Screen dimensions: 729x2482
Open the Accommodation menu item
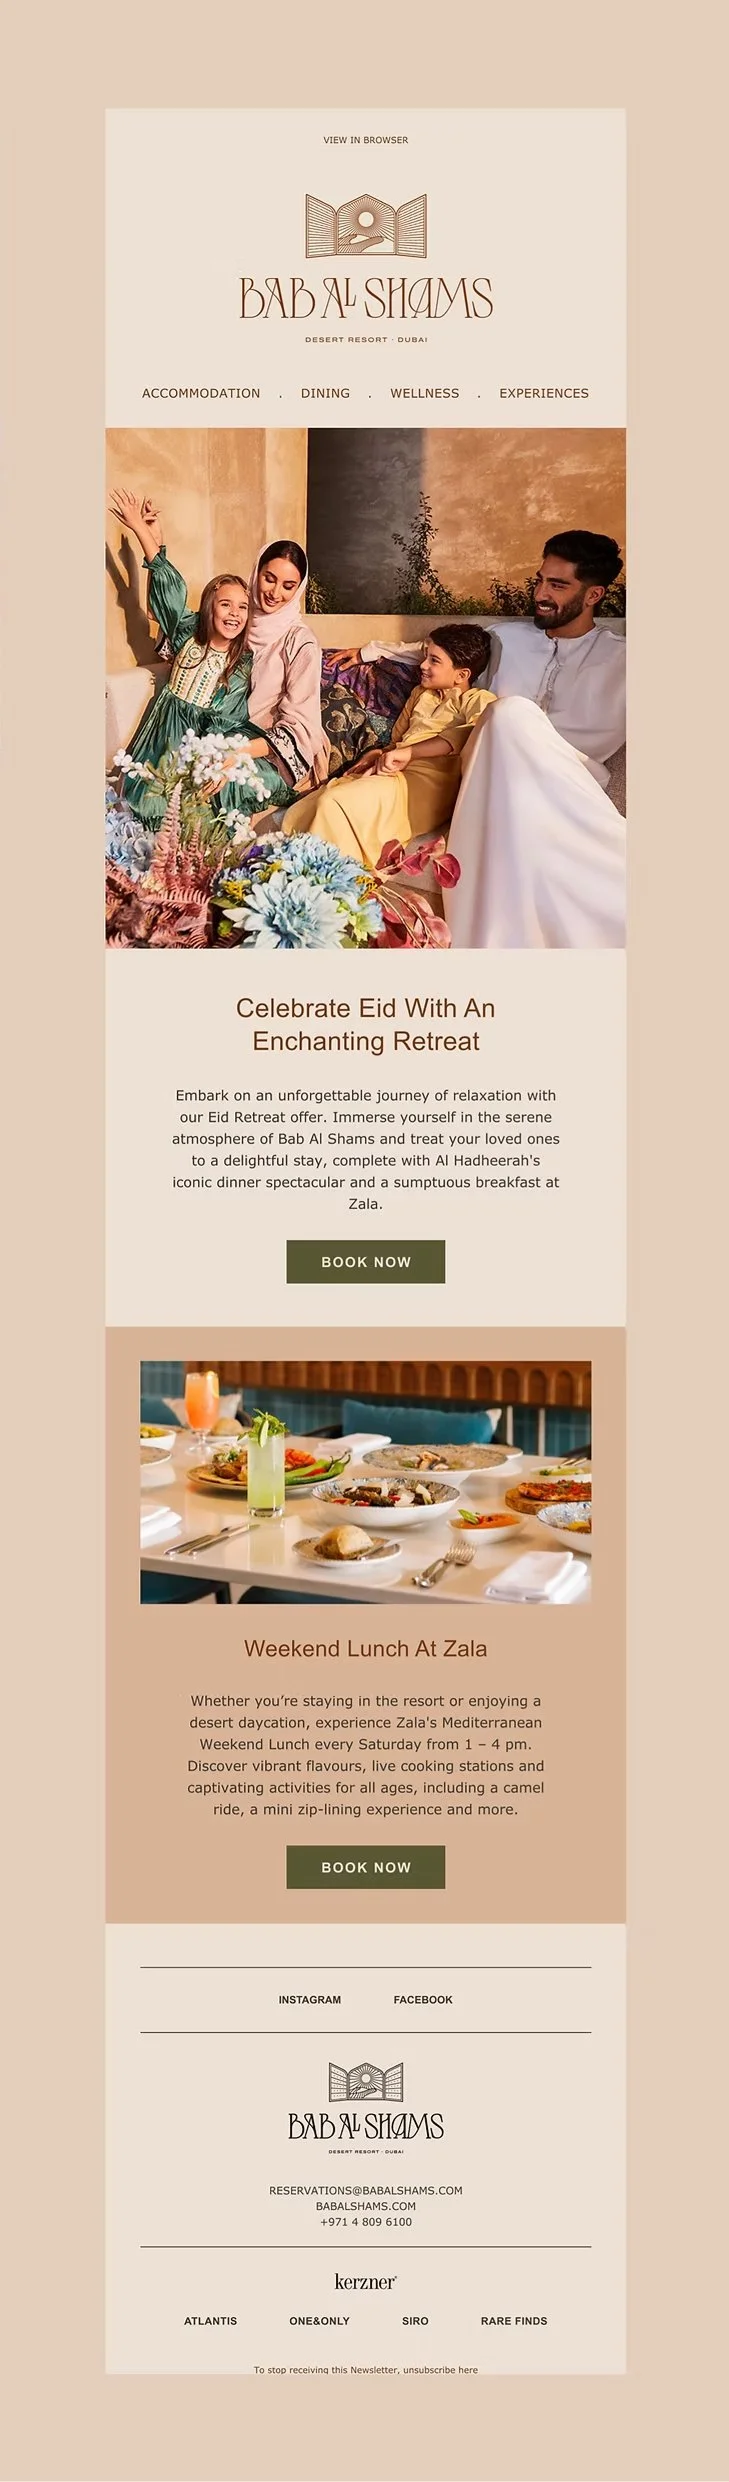pos(201,393)
